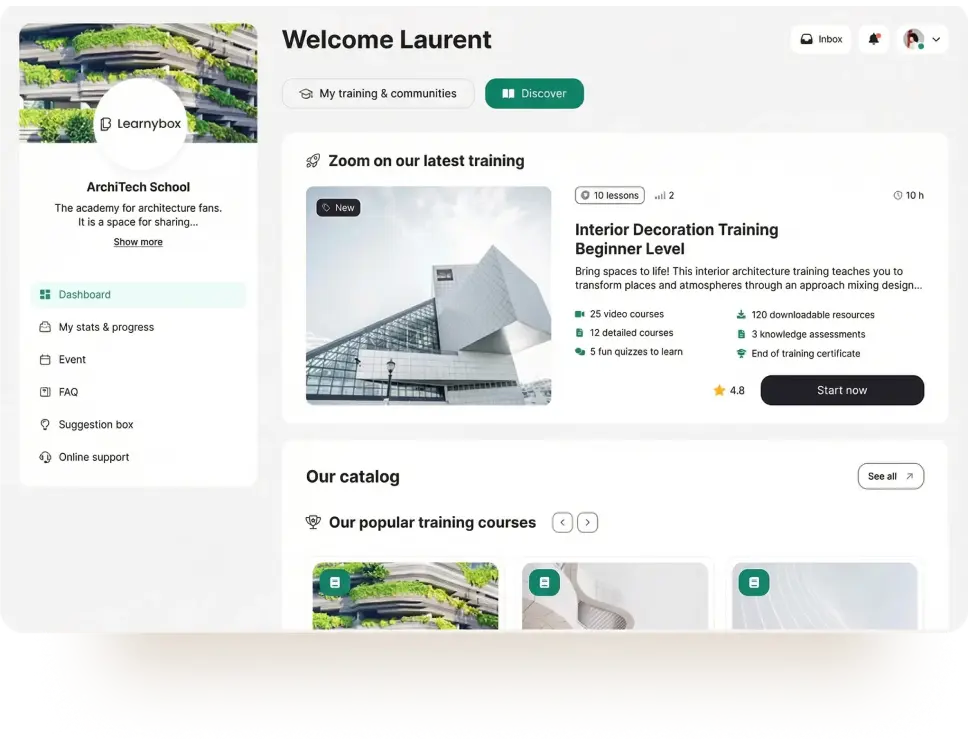Switch to the Discover tab
Image resolution: width=968 pixels, height=744 pixels.
[x=534, y=93]
